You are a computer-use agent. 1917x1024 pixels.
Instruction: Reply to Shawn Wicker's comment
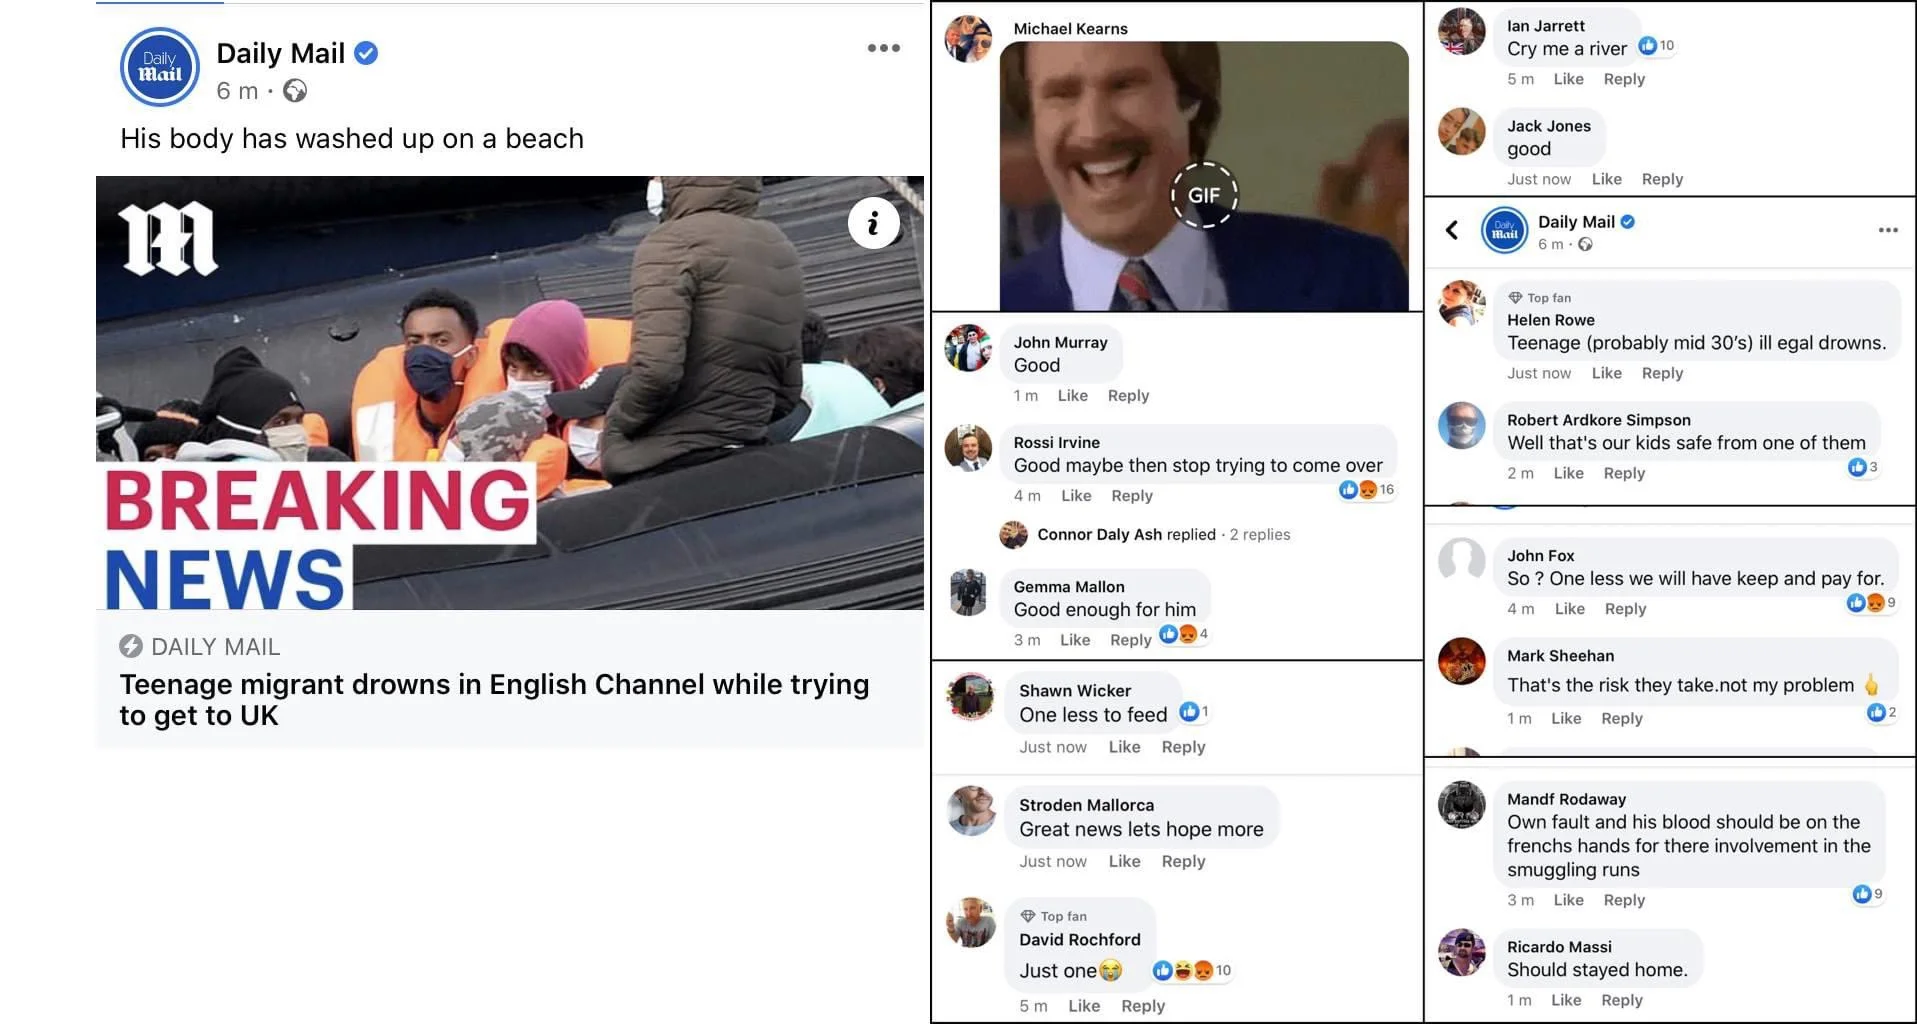point(1183,747)
